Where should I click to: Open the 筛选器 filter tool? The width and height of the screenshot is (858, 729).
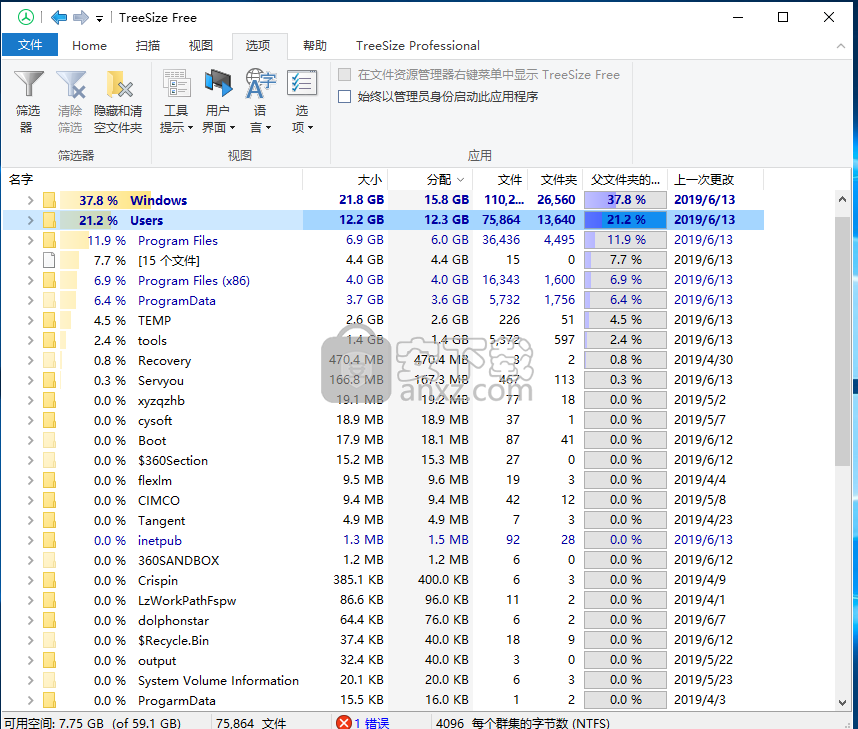(28, 102)
